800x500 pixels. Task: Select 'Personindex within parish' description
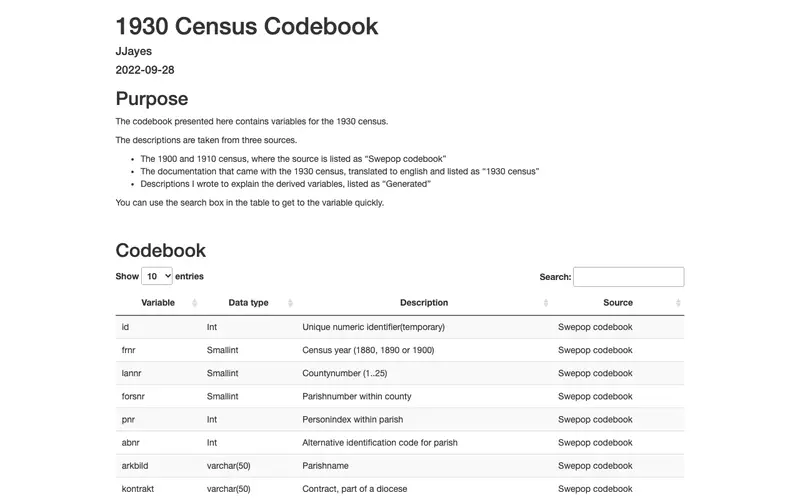click(353, 419)
